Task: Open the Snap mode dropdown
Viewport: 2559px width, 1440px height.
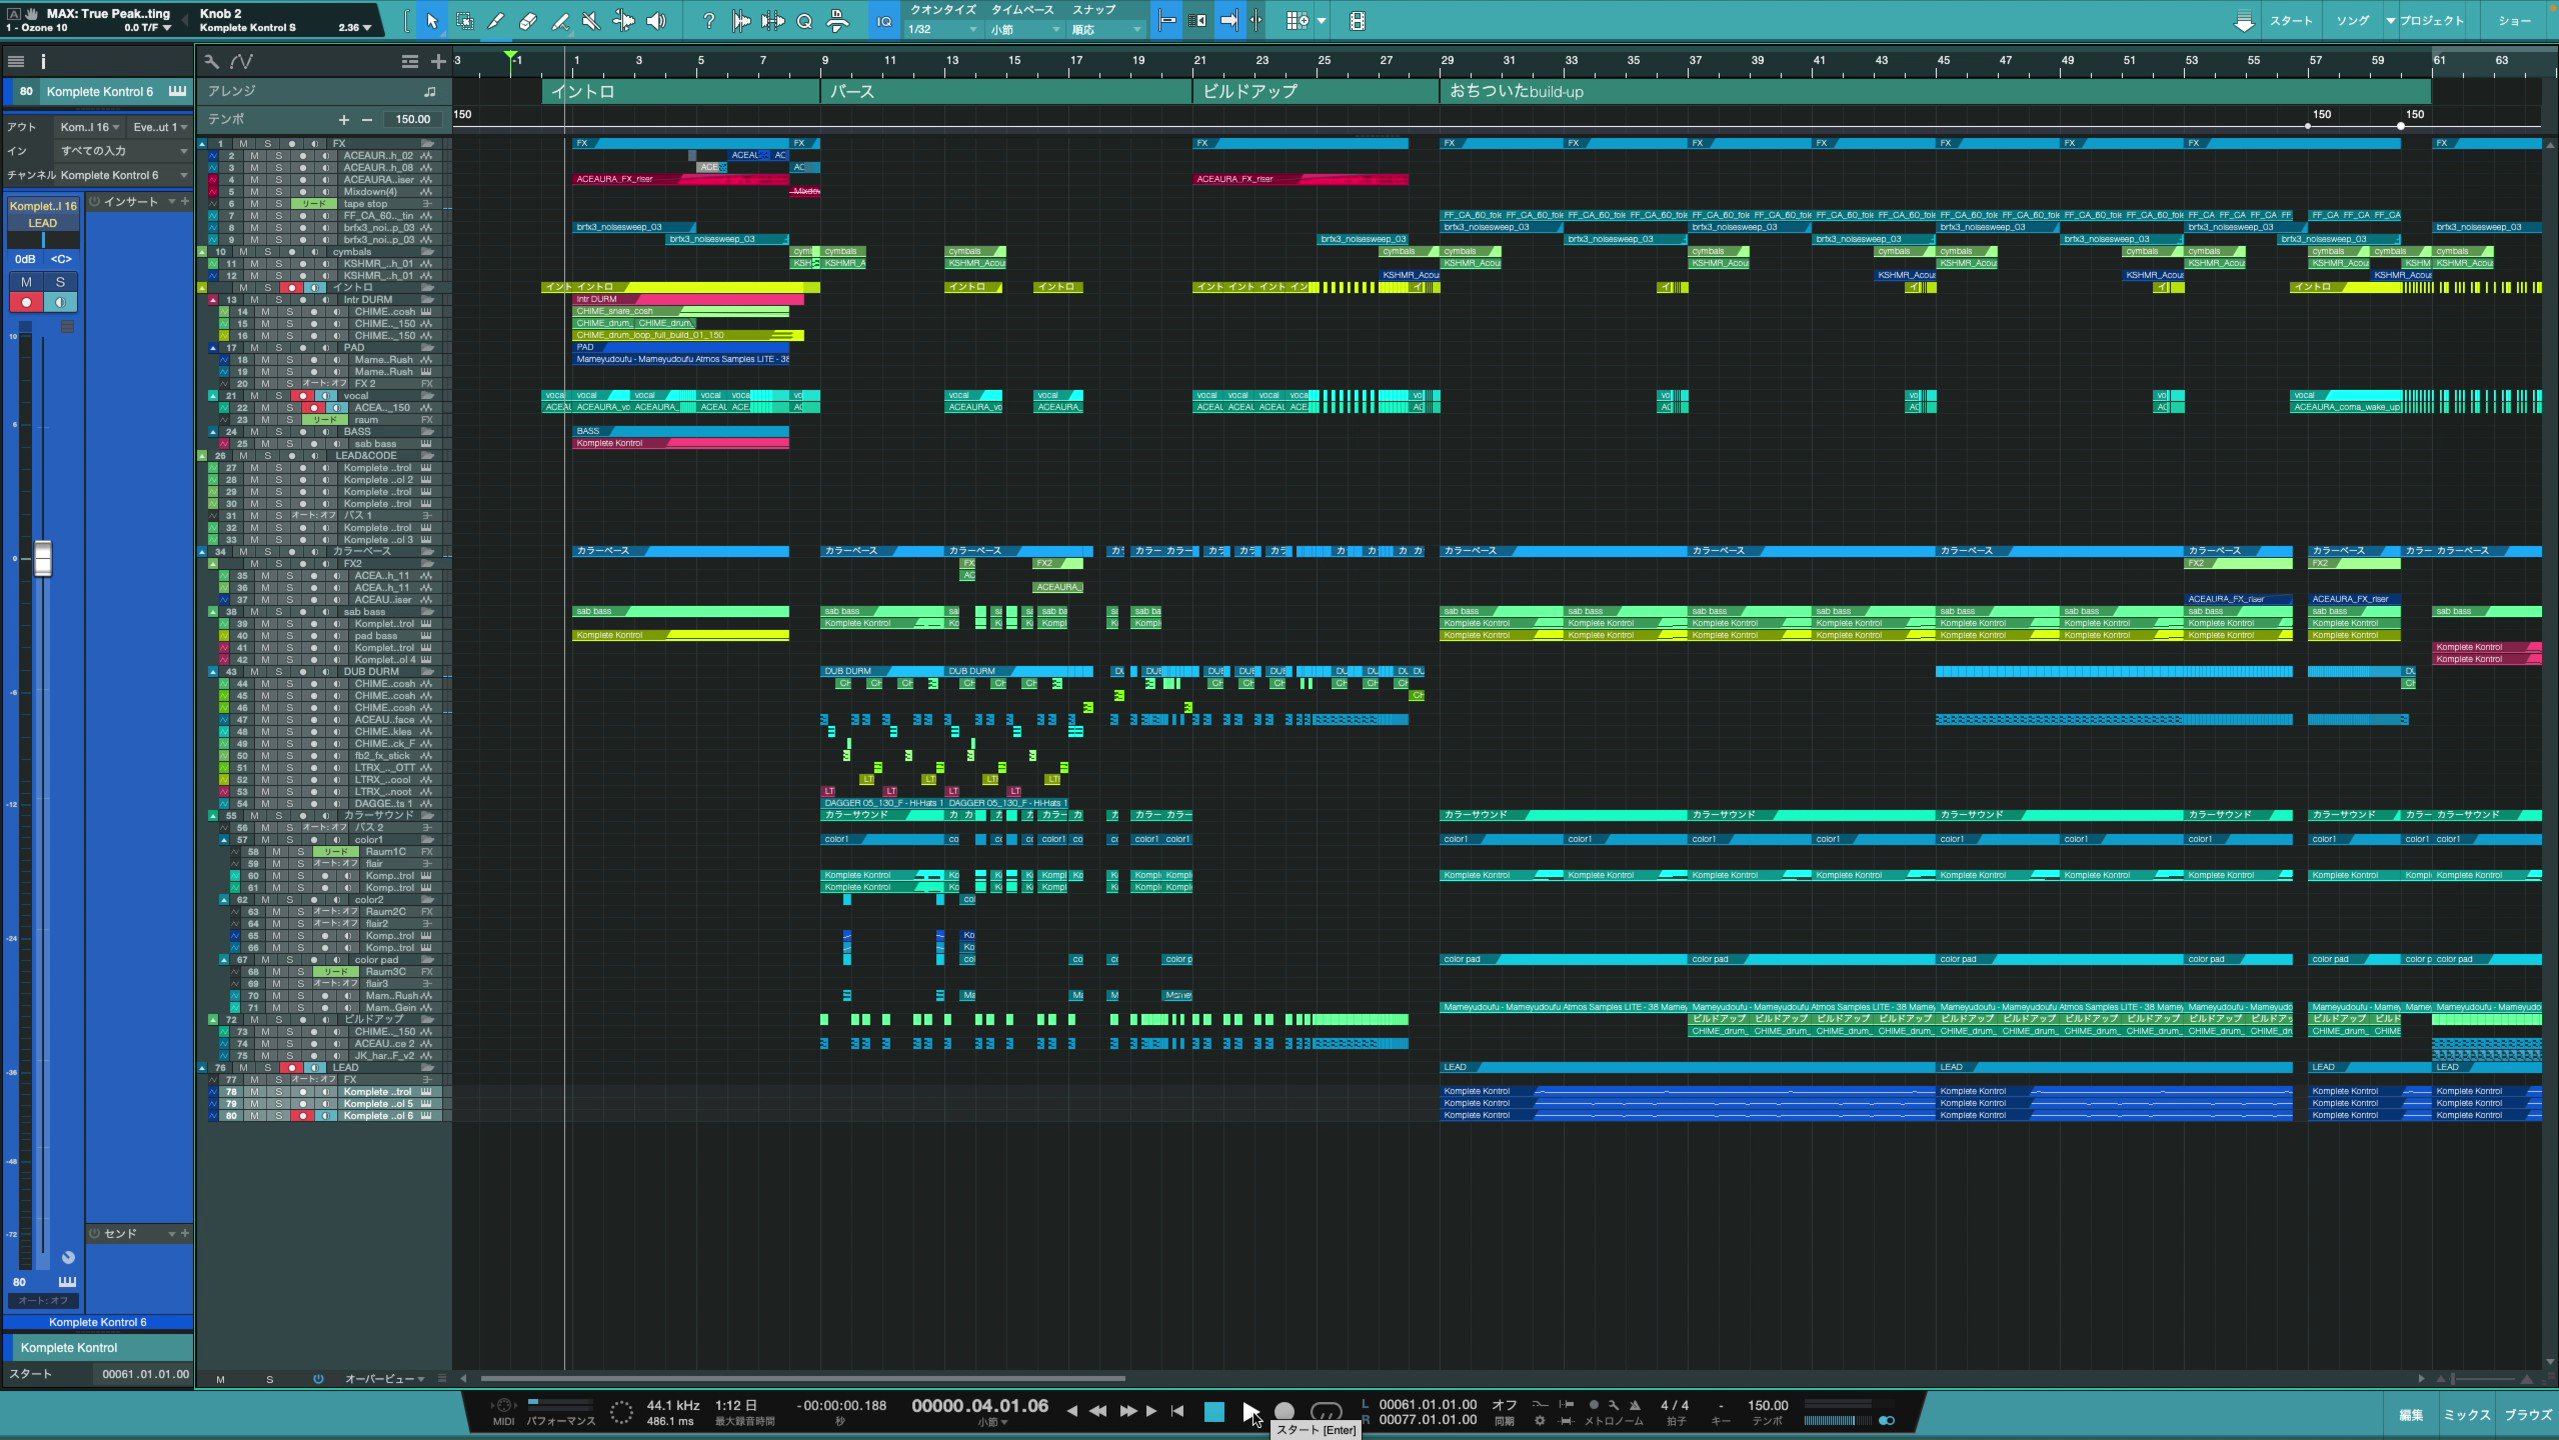Action: point(1105,30)
